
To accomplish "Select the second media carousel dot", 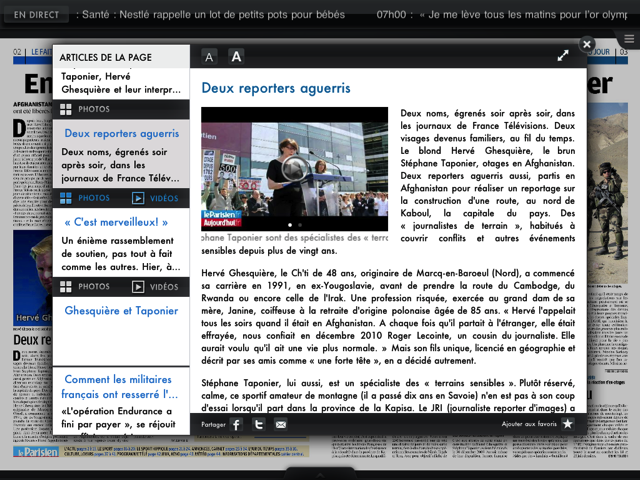I will point(300,225).
